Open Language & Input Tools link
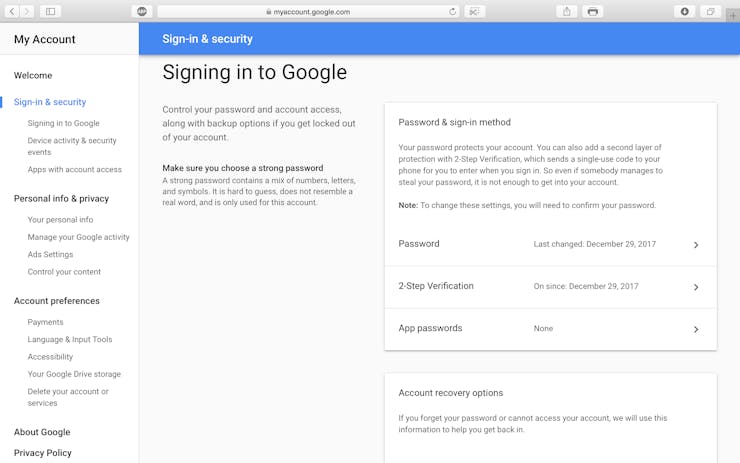The image size is (740, 463). (70, 339)
